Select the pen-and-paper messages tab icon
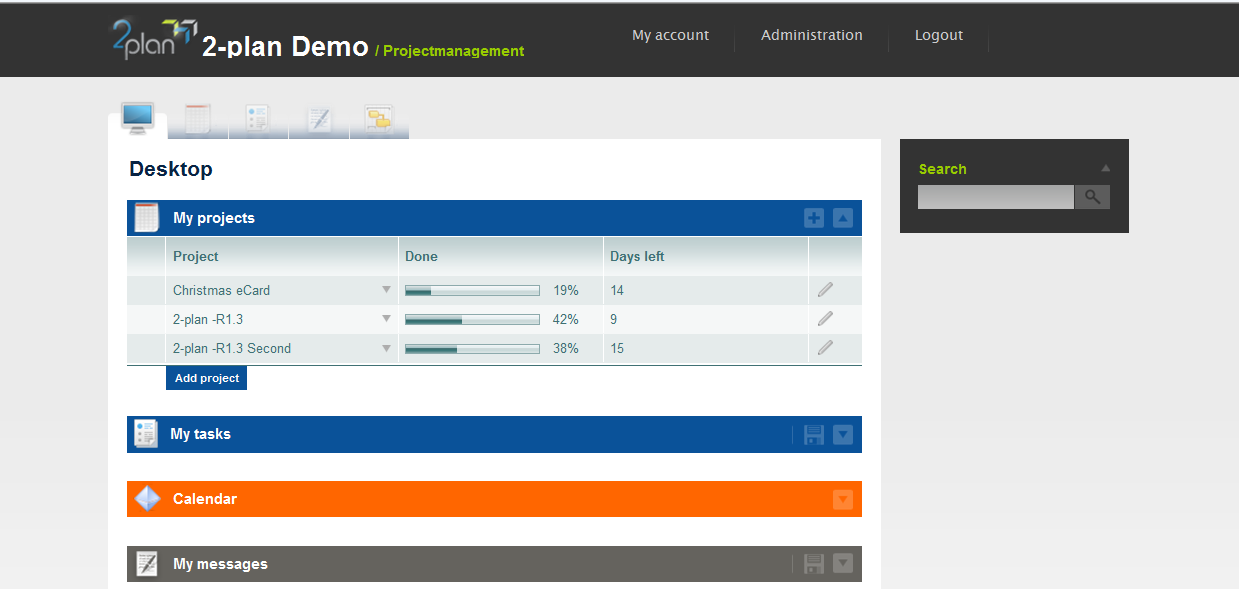Viewport: 1239px width, 589px height. 318,117
